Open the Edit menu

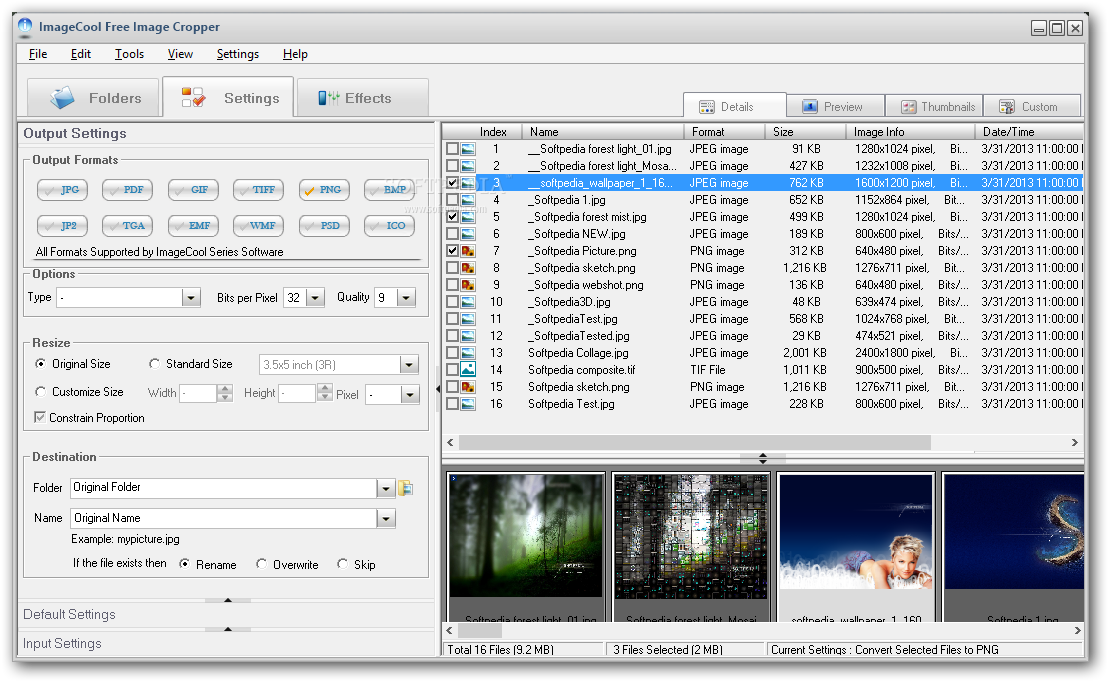[x=81, y=54]
